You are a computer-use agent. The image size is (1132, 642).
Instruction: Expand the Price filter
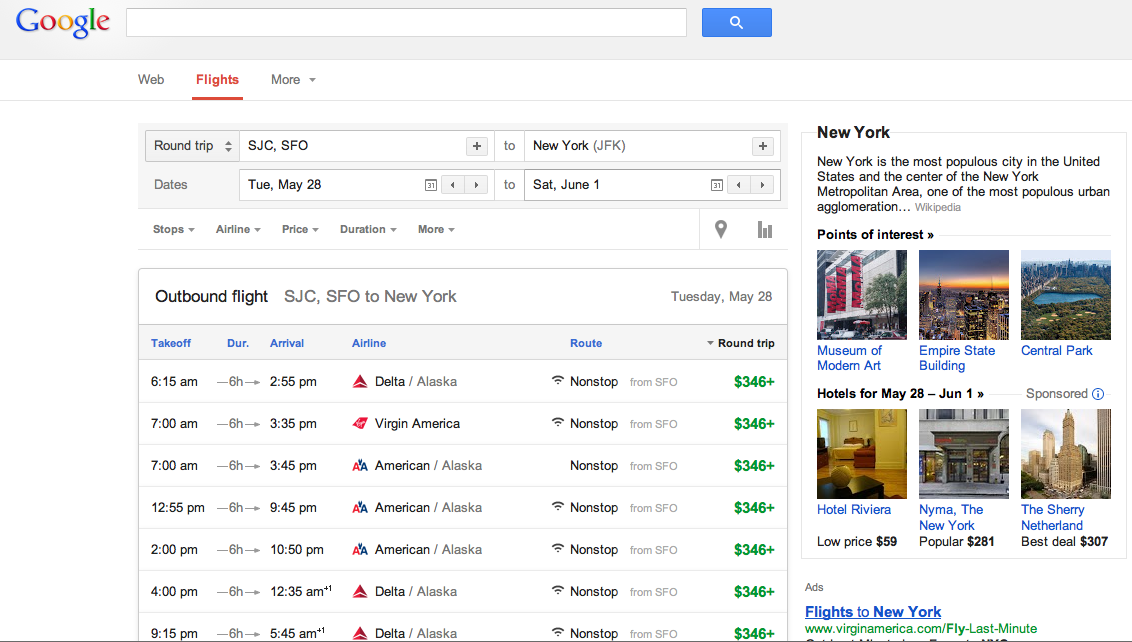point(300,230)
